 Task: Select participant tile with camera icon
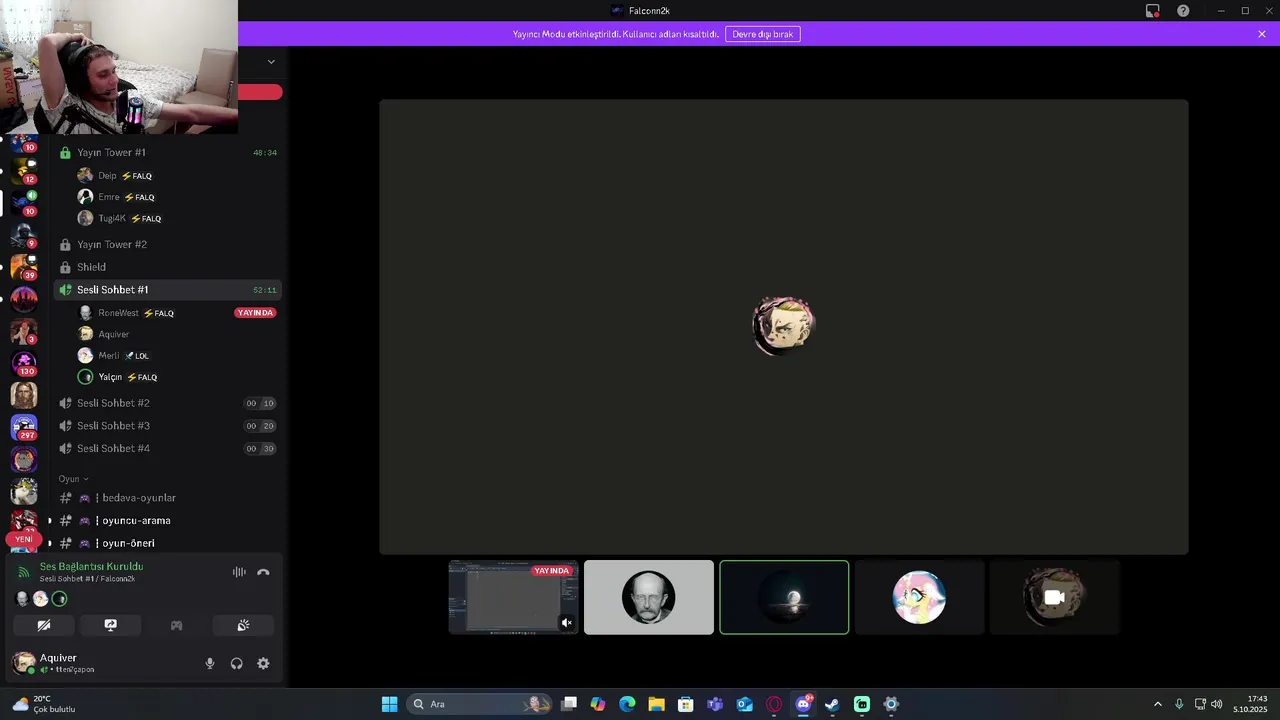click(1054, 597)
